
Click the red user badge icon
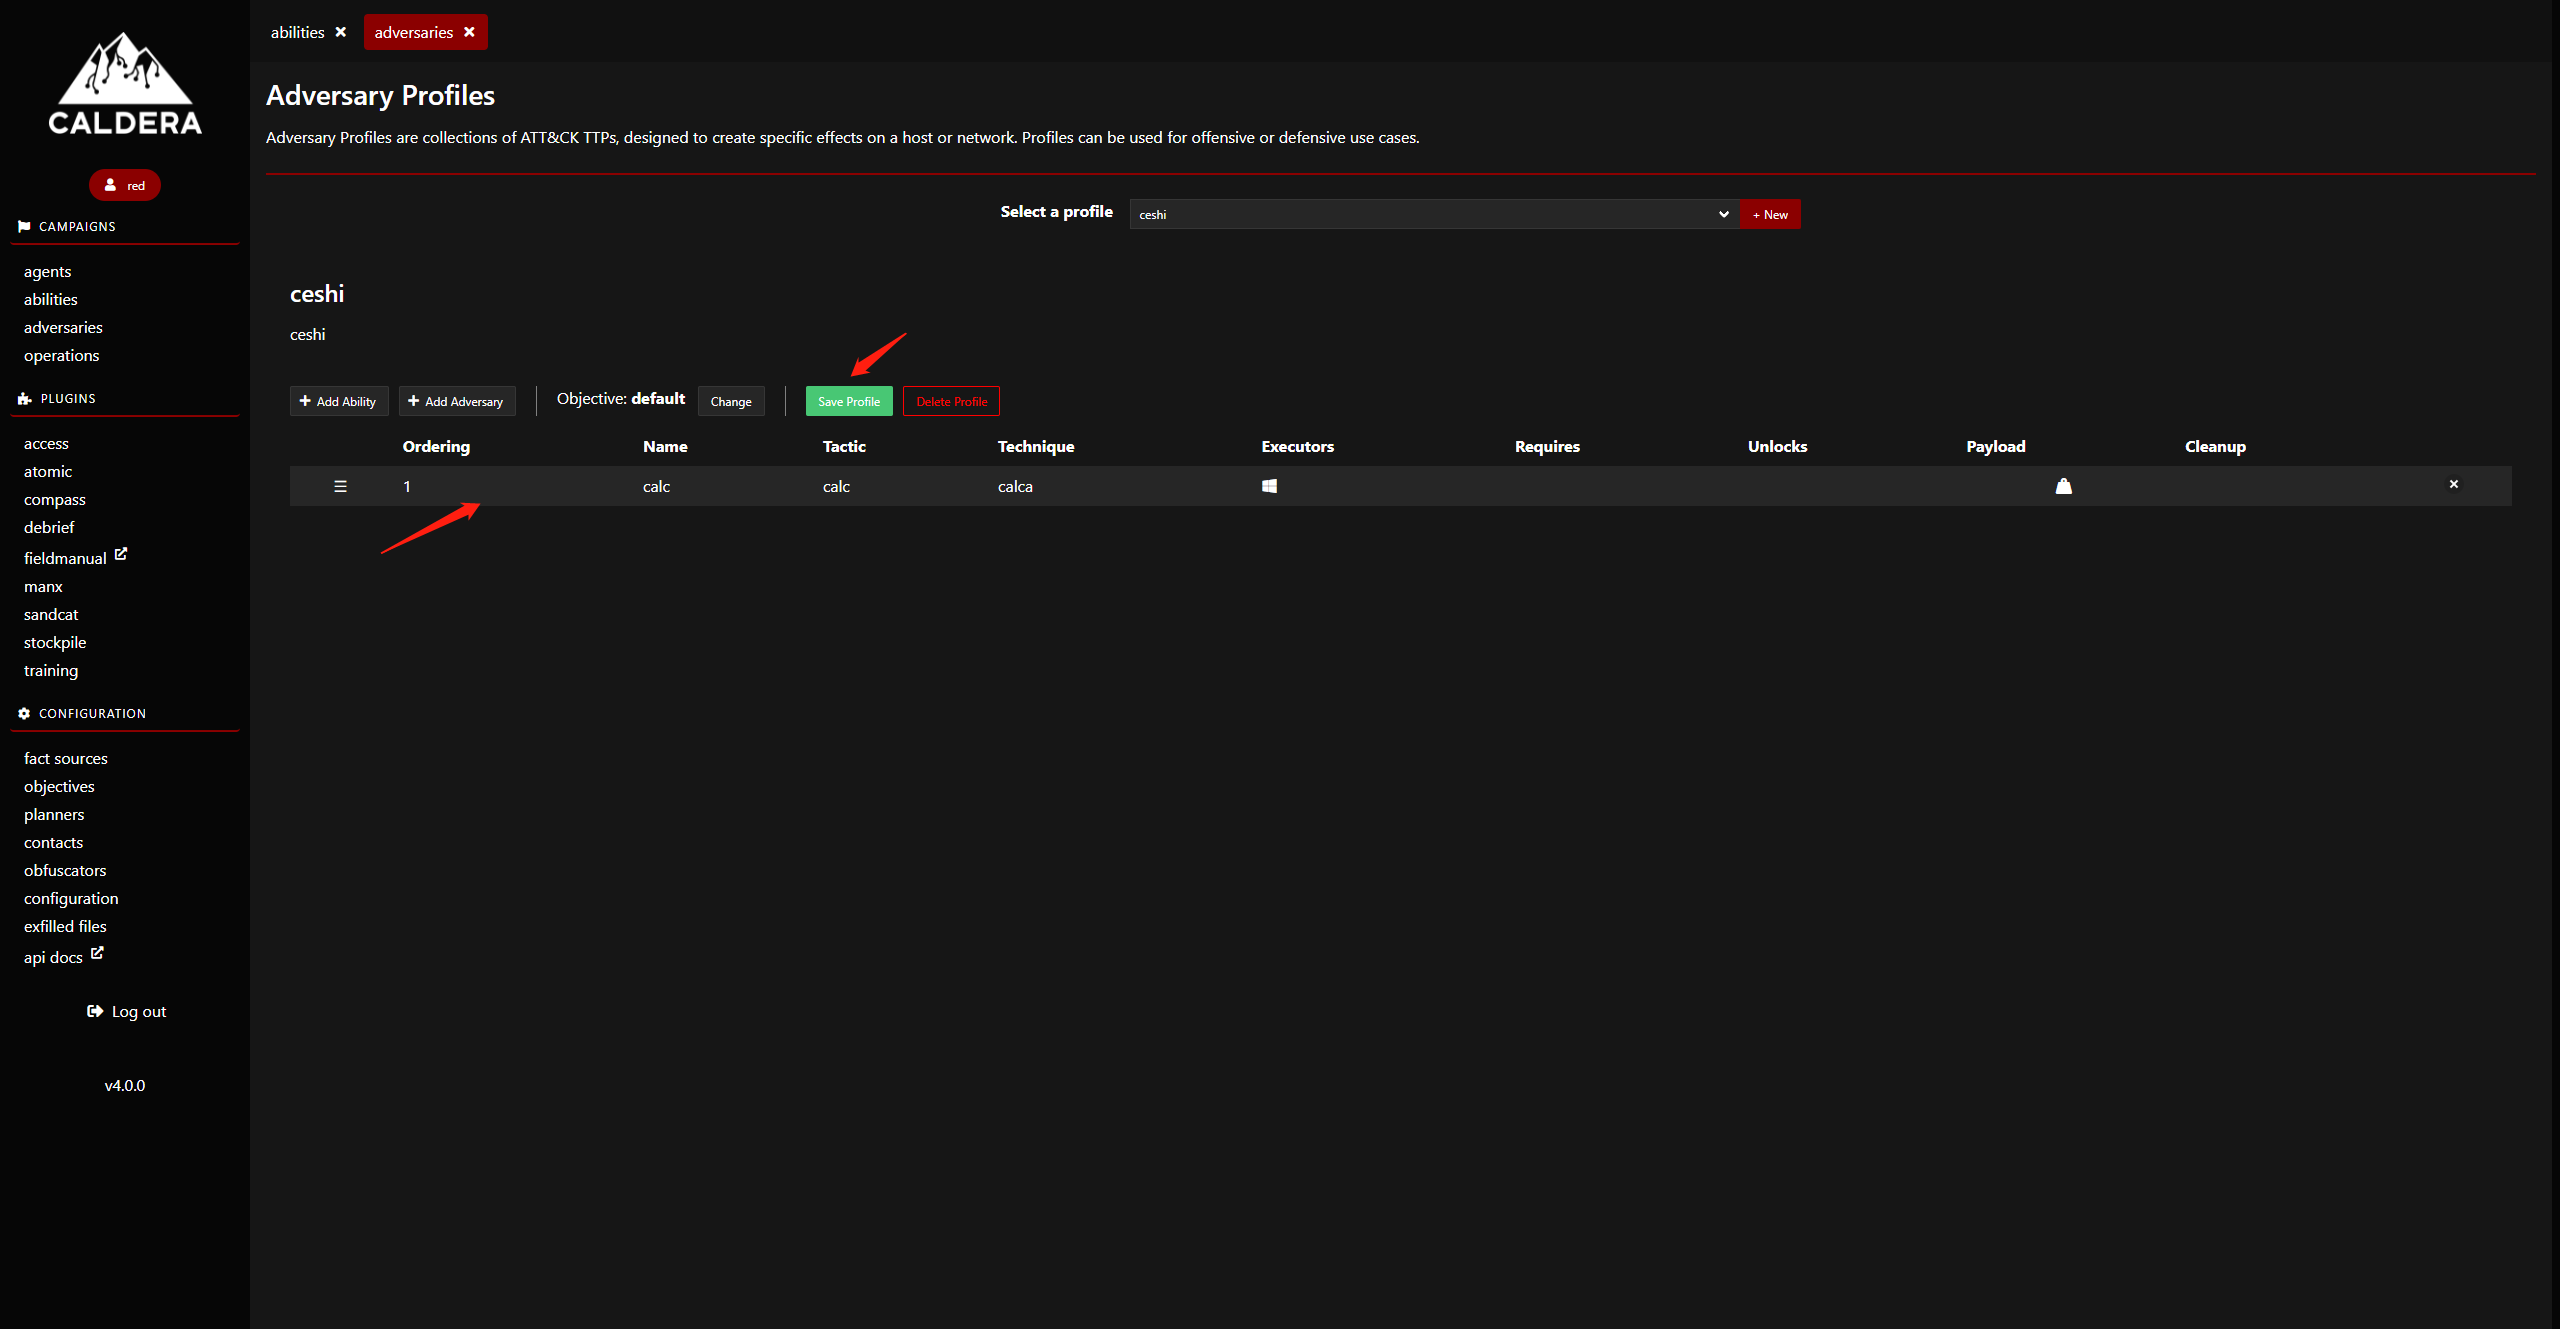tap(109, 185)
